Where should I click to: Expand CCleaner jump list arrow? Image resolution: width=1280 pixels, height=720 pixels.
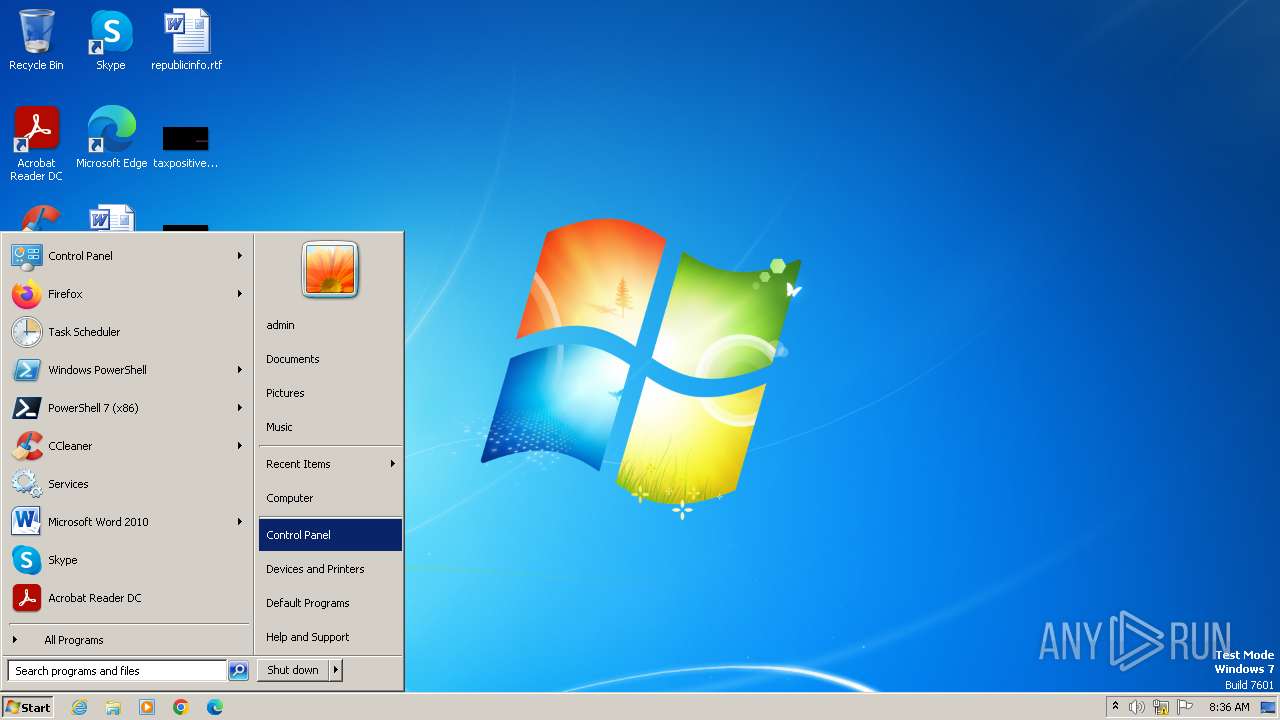(240, 446)
